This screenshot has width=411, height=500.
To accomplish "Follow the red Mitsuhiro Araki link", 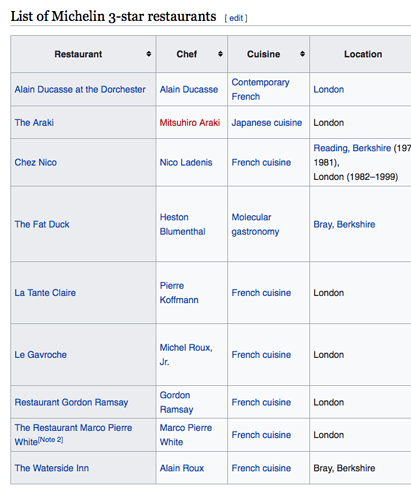I will point(190,123).
